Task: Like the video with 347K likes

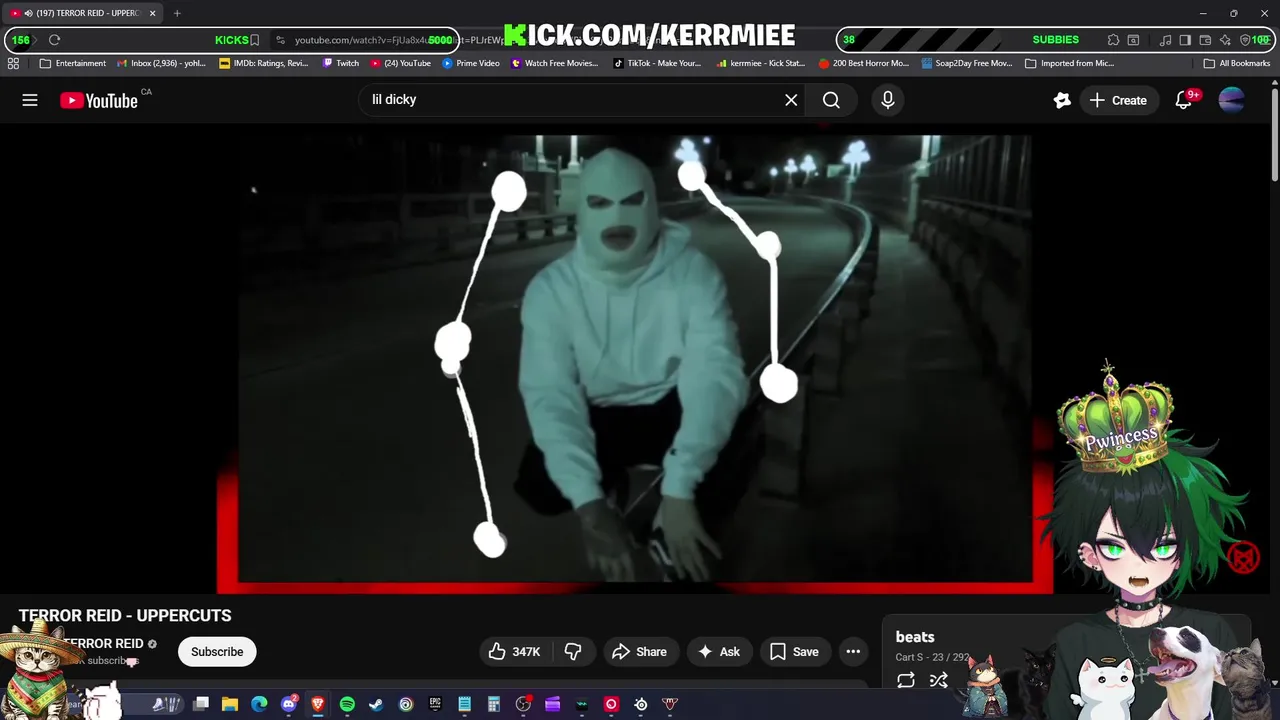Action: coord(515,652)
